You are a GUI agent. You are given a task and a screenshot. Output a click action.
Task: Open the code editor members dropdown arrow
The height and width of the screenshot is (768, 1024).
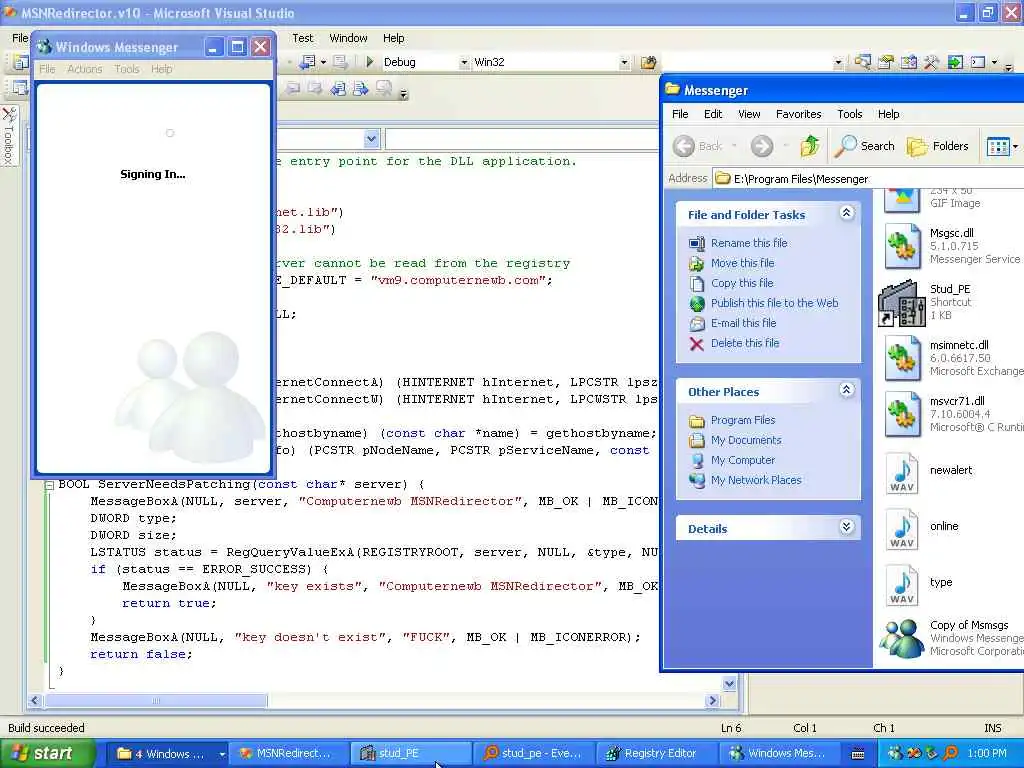pos(371,138)
